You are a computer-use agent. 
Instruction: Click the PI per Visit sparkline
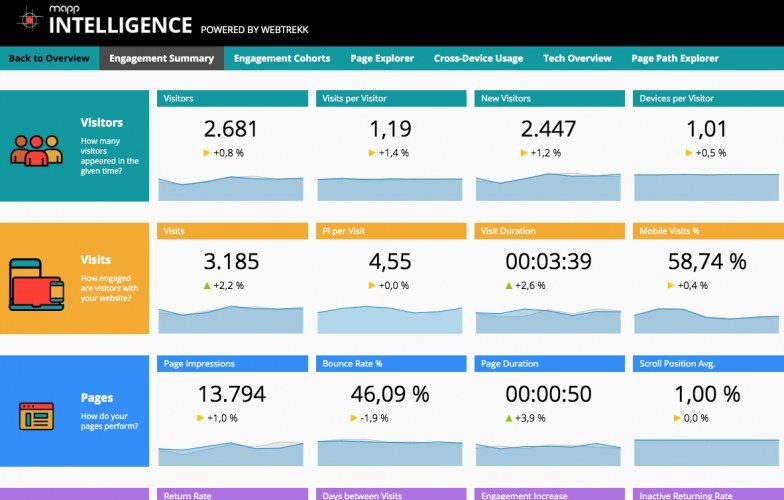click(x=390, y=320)
